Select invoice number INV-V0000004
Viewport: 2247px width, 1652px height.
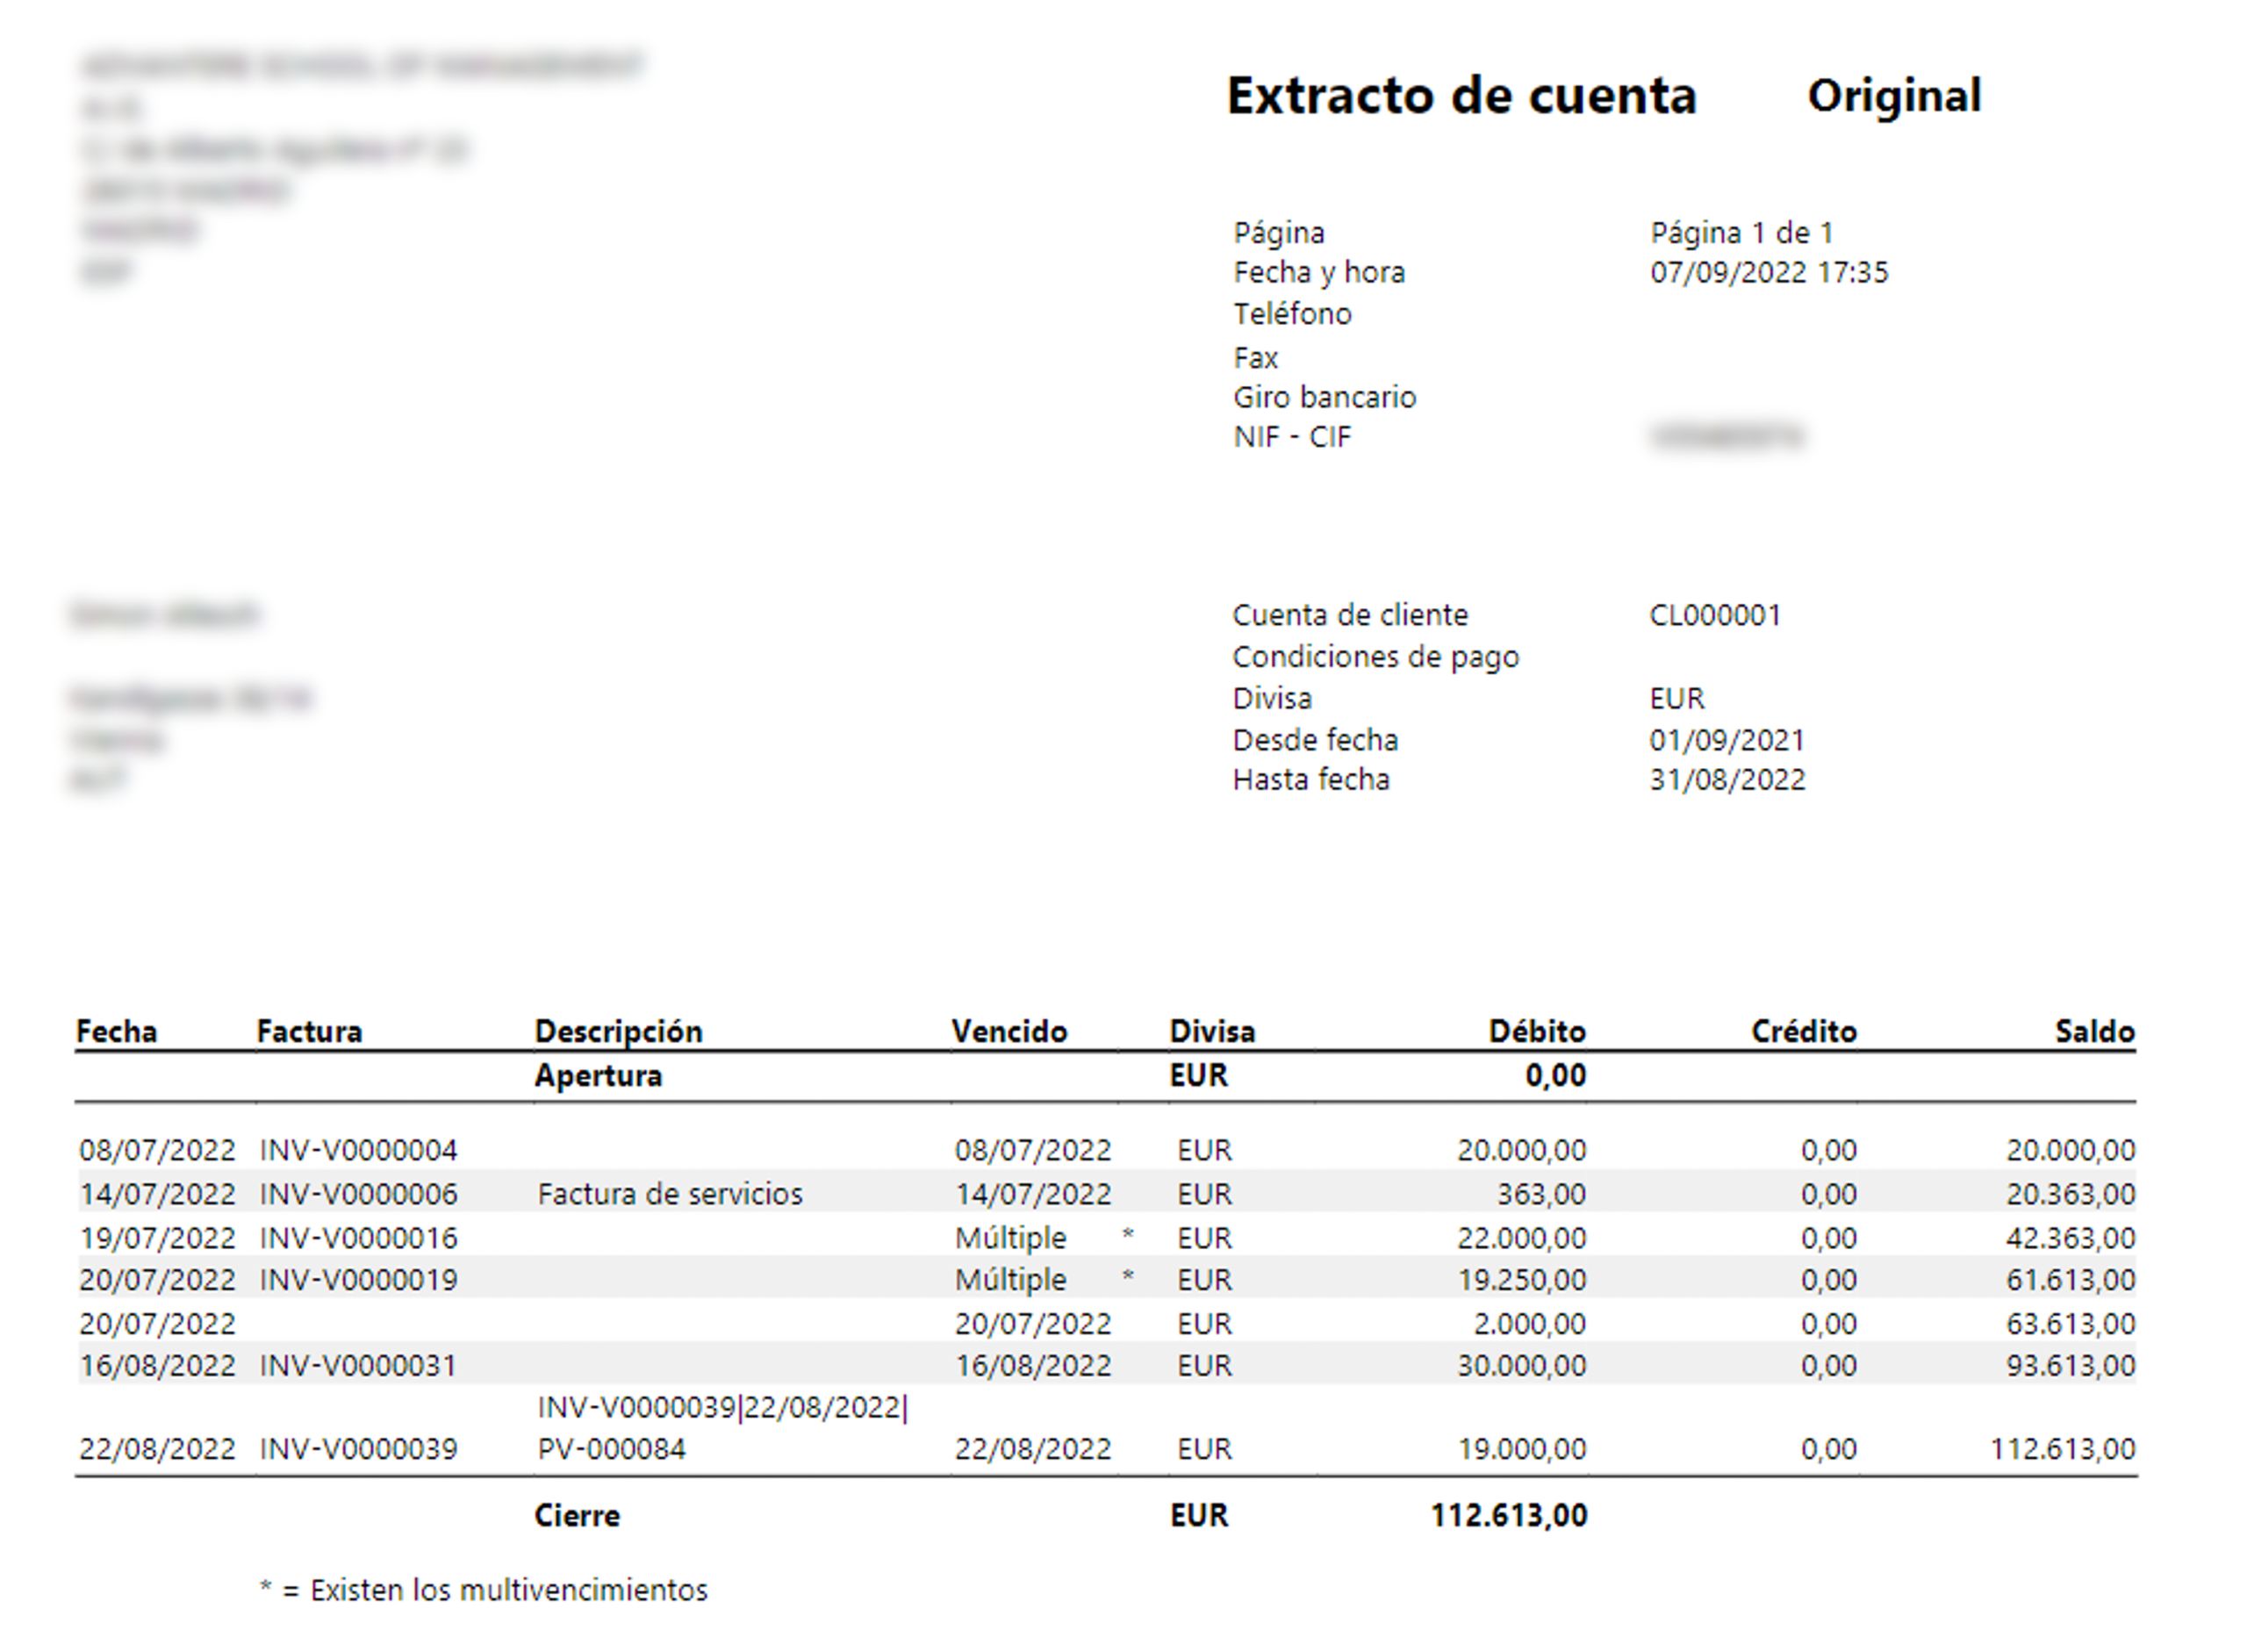pyautogui.click(x=358, y=1150)
